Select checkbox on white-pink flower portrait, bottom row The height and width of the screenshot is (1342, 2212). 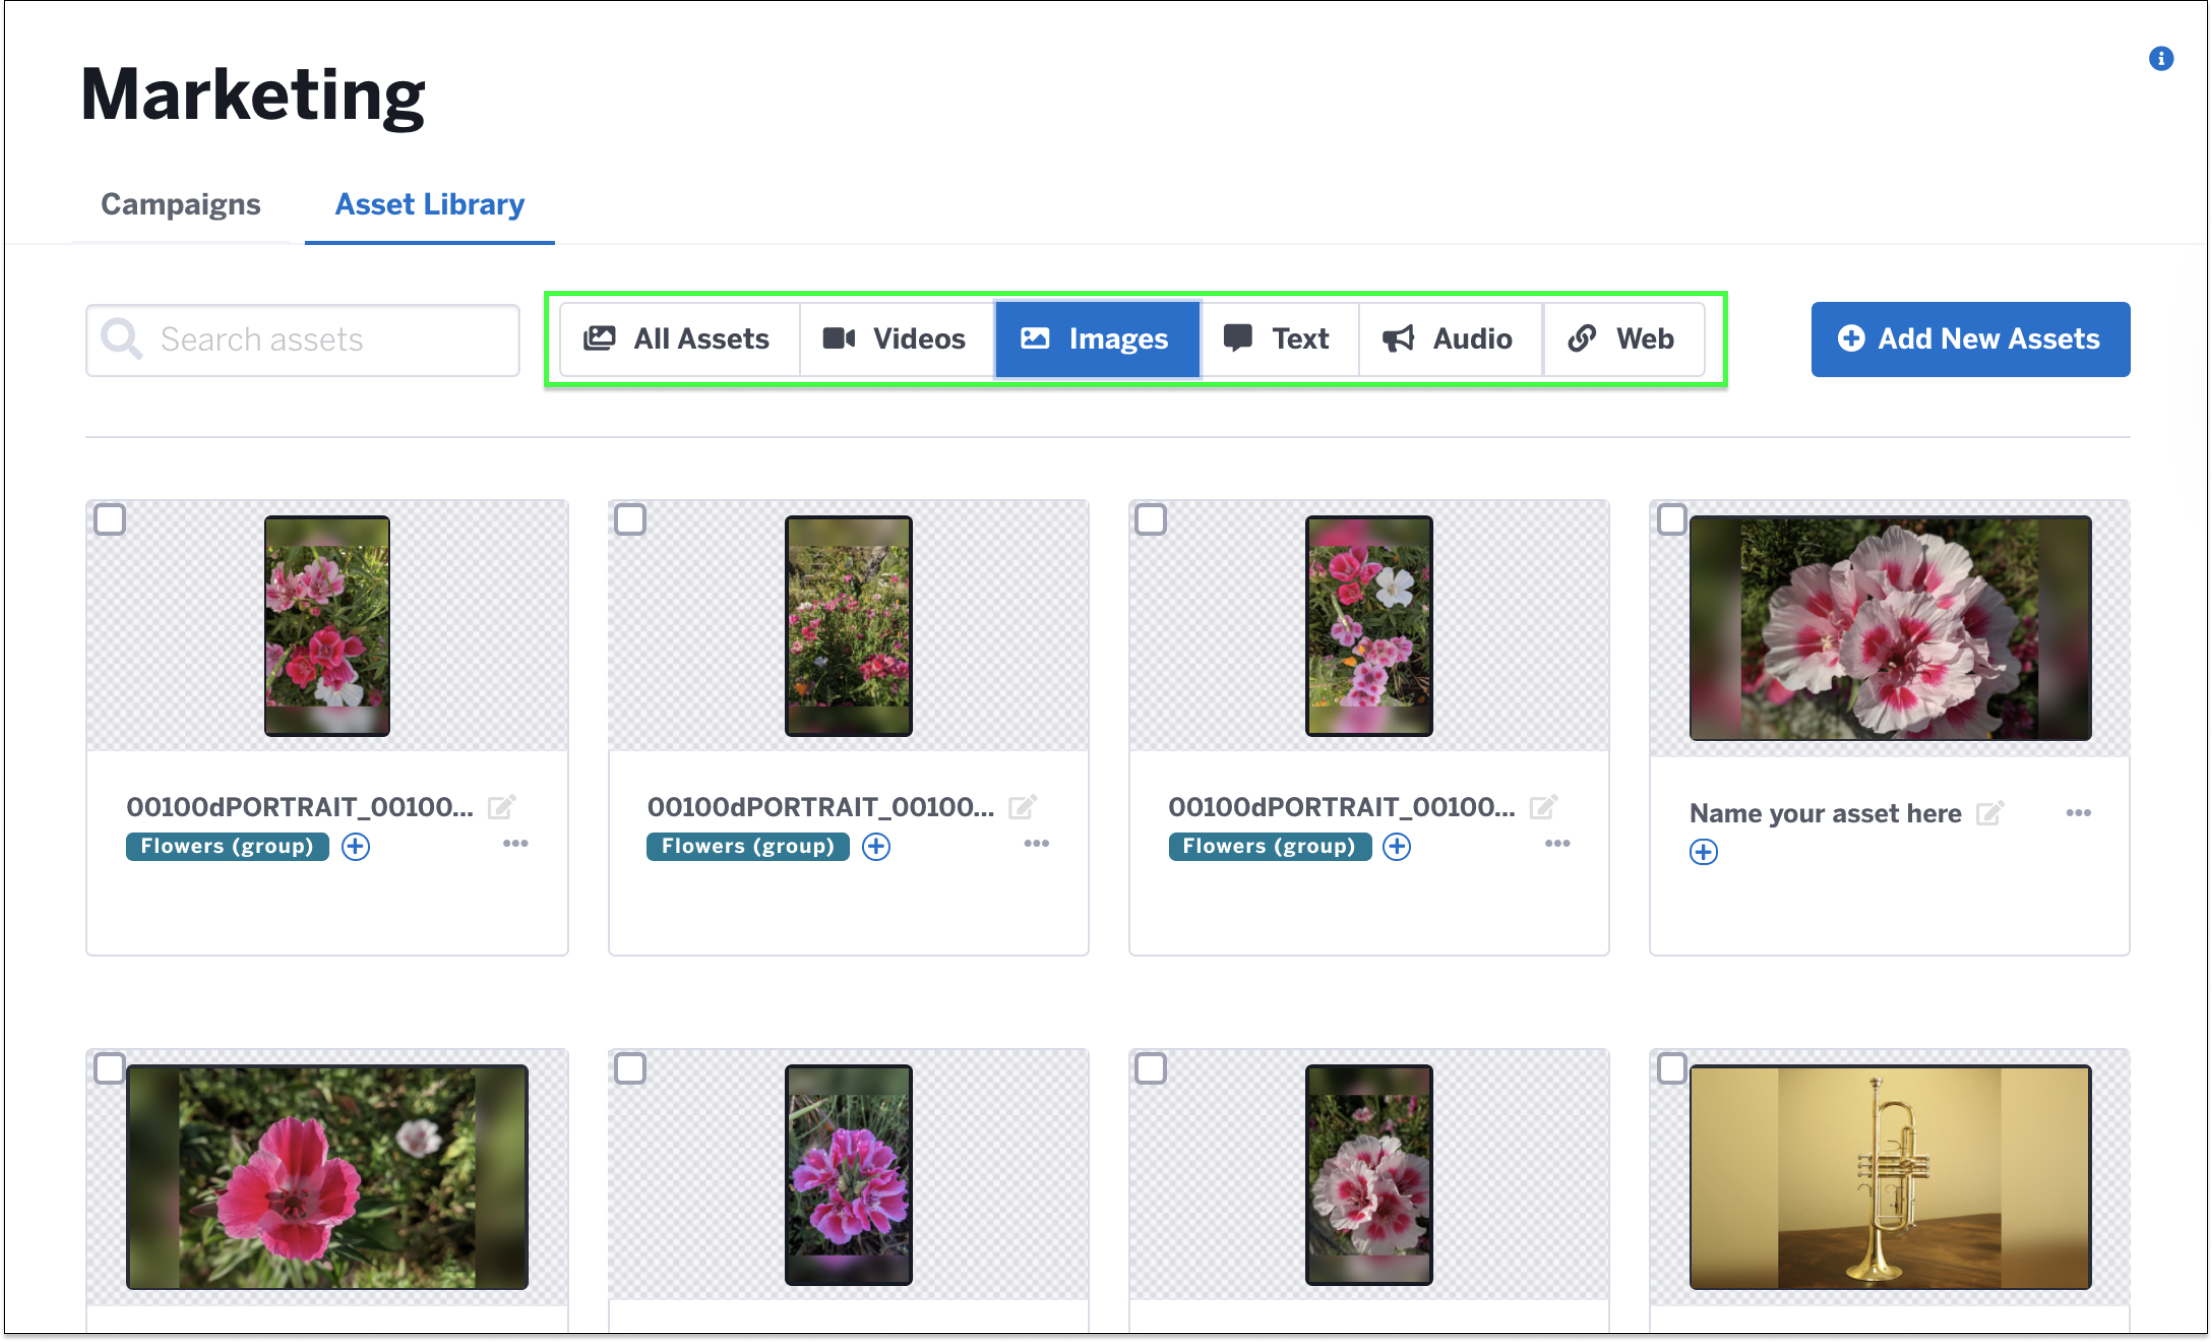click(1151, 1069)
